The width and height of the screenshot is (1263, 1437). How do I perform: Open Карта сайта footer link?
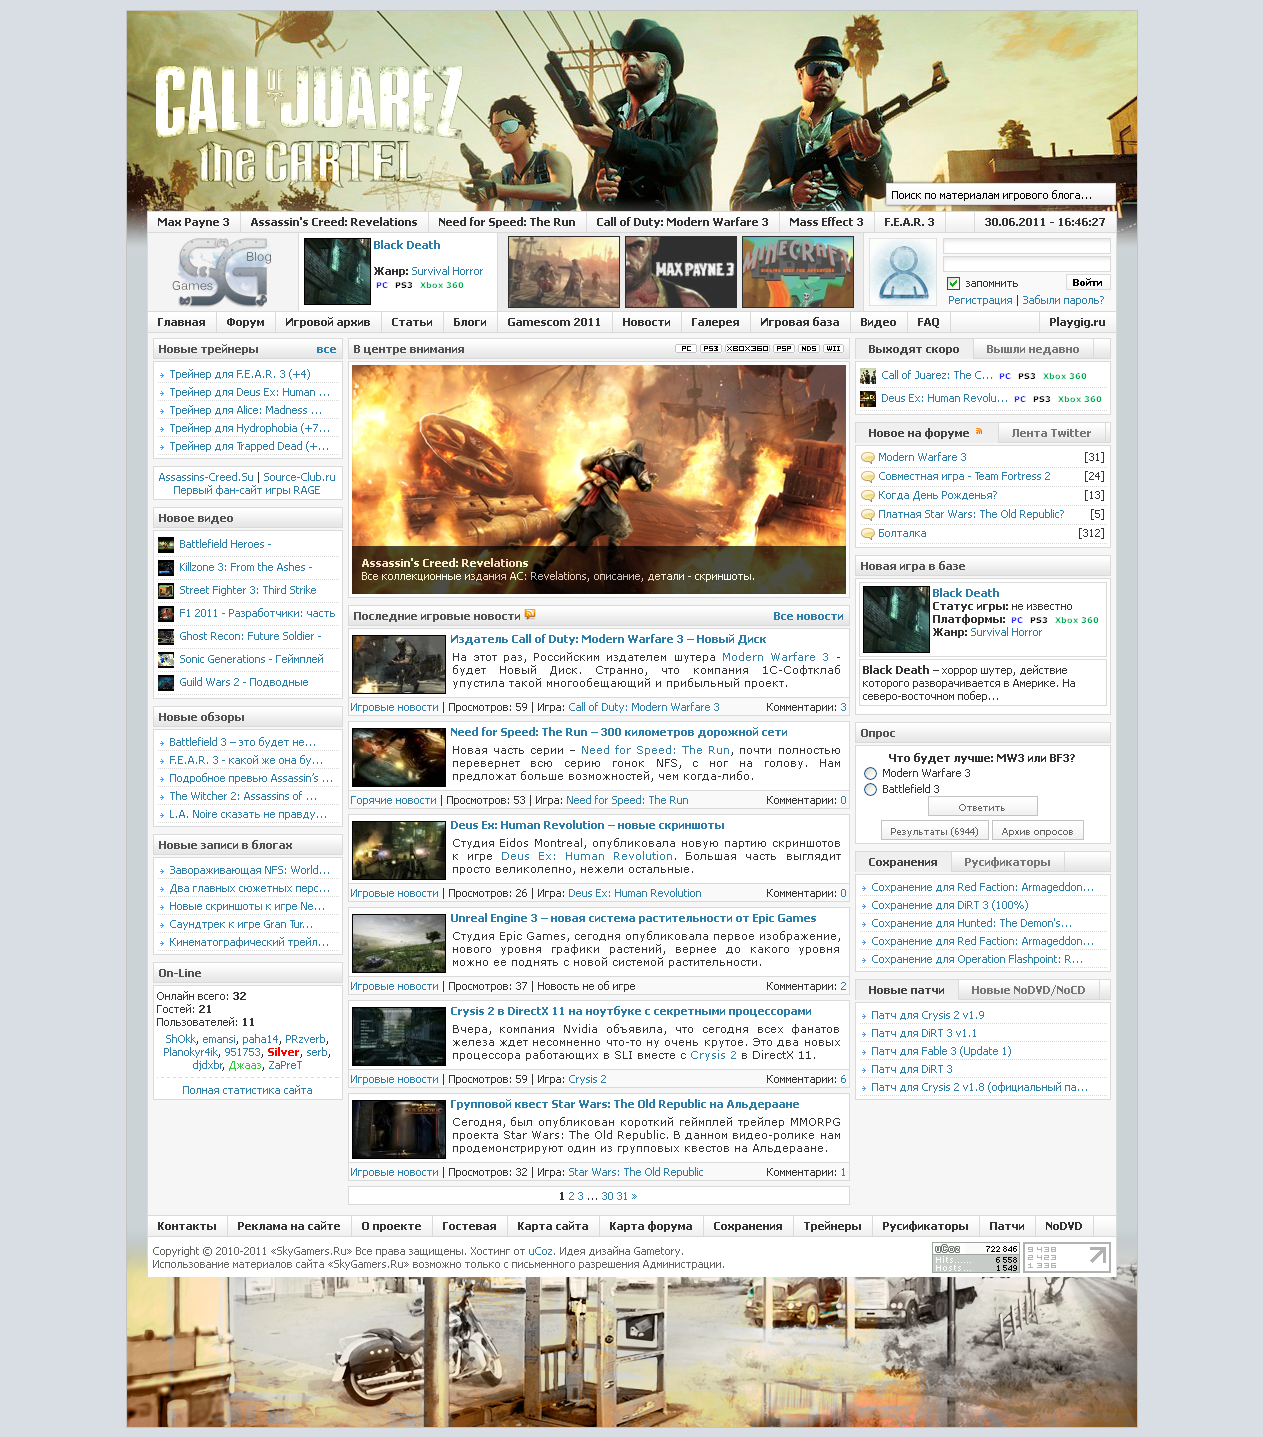553,1226
